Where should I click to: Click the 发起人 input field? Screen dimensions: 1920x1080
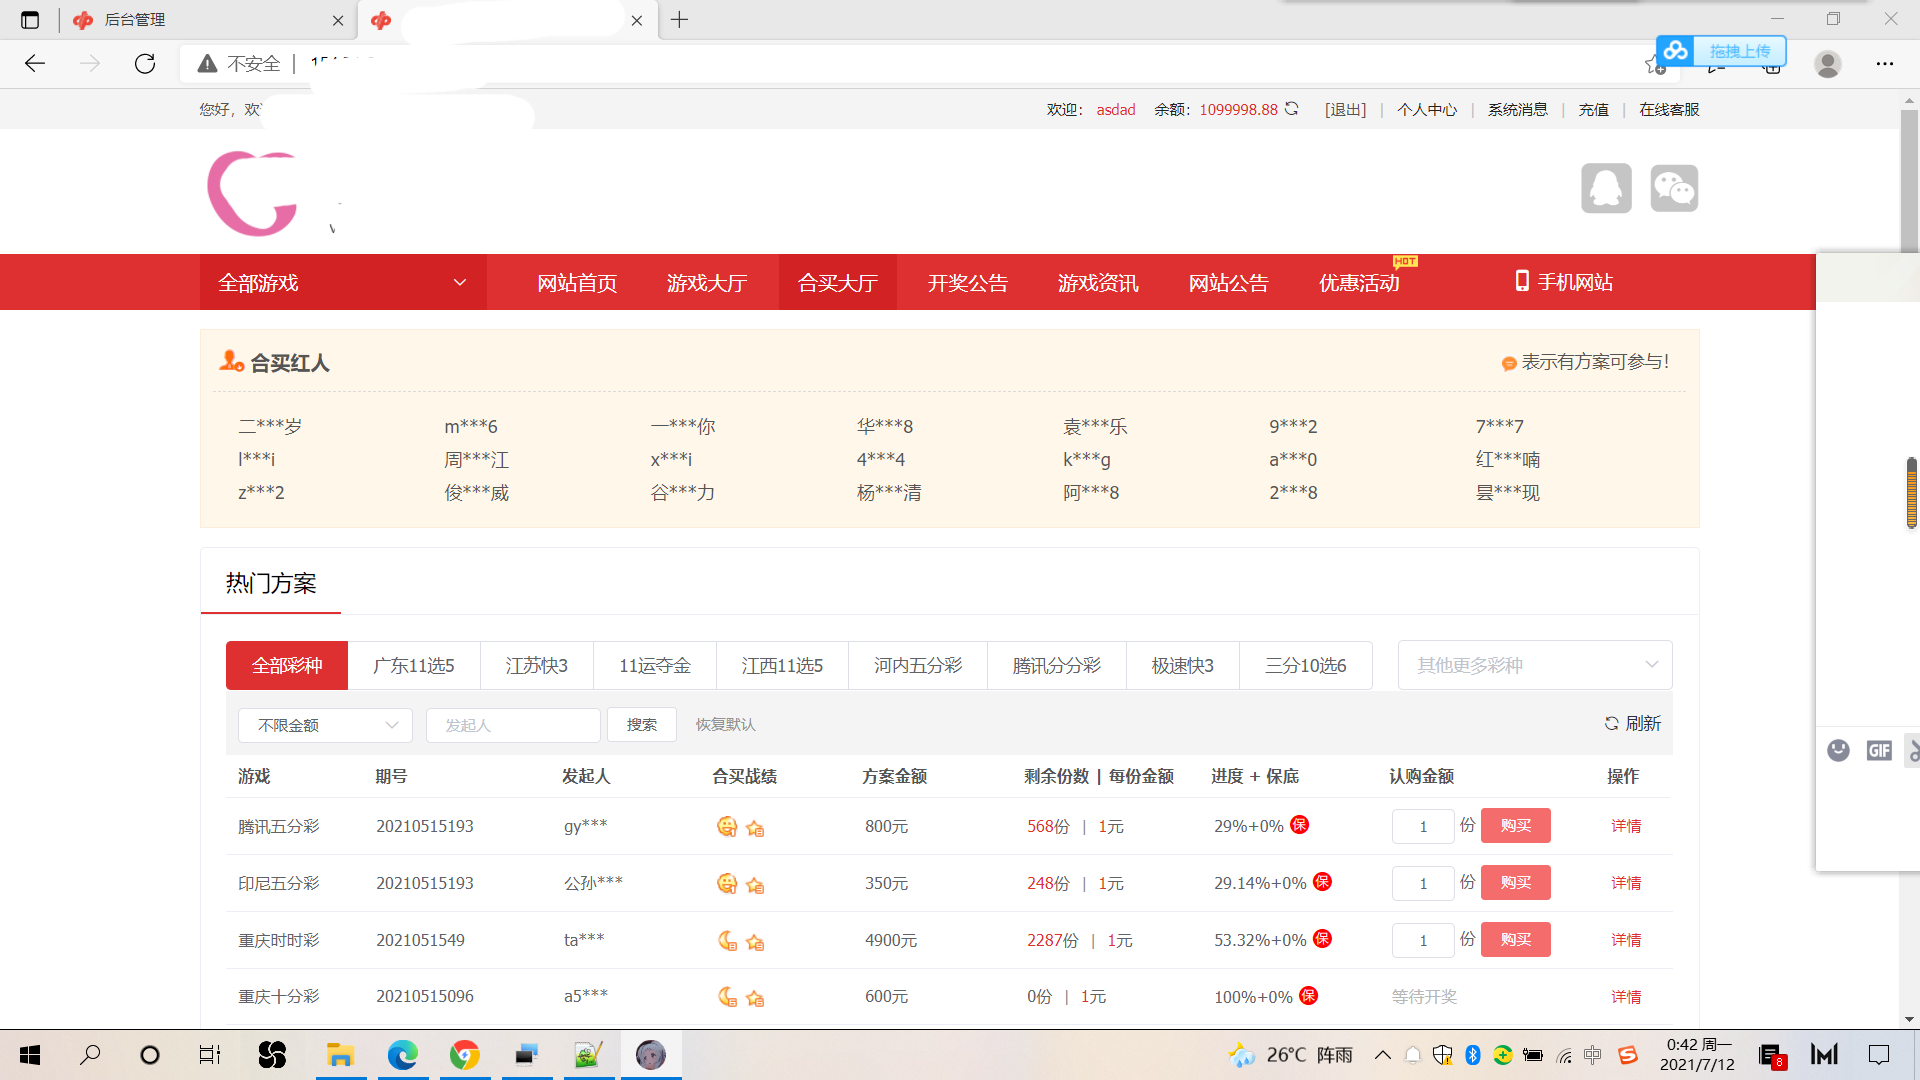point(513,725)
